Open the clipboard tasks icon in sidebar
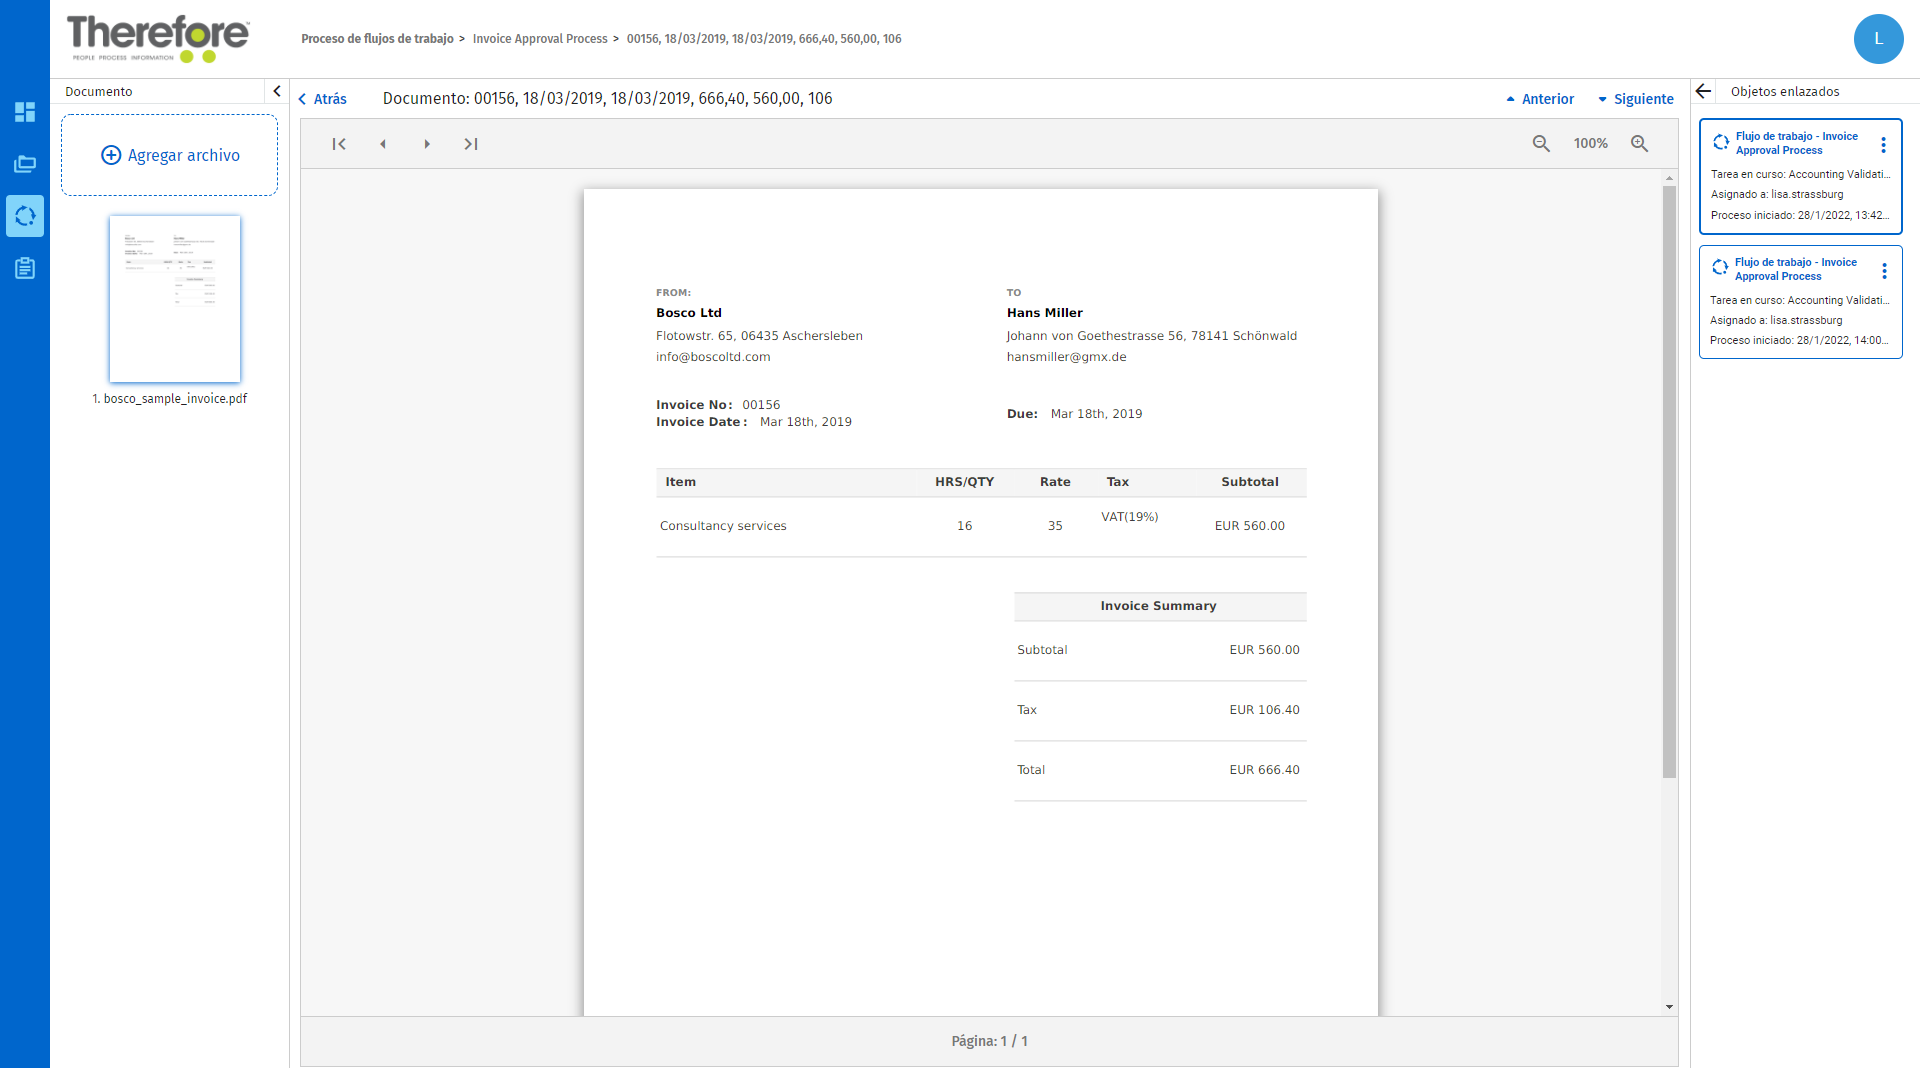Image resolution: width=1920 pixels, height=1068 pixels. pyautogui.click(x=25, y=268)
